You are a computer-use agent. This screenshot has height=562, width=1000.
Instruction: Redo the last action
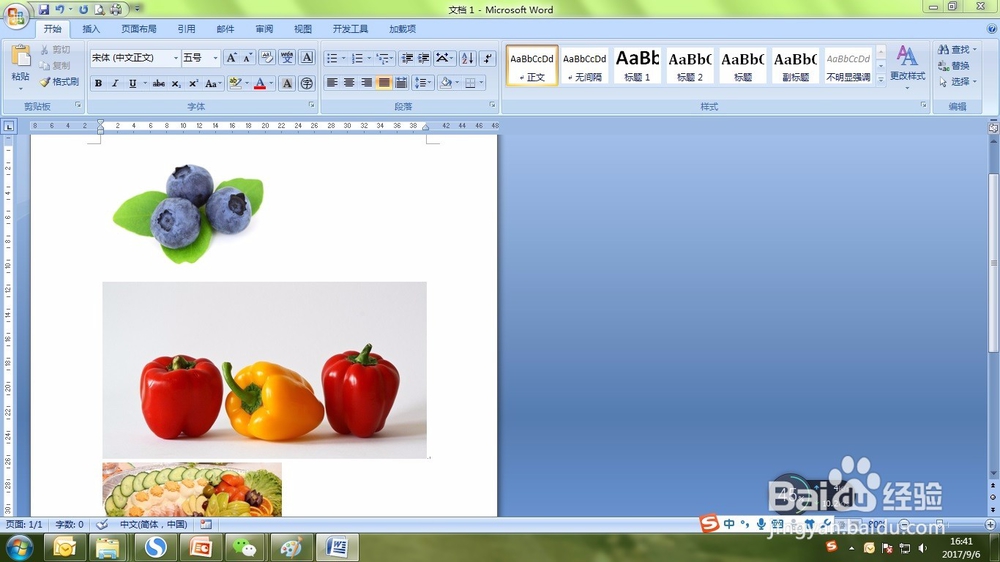point(84,10)
